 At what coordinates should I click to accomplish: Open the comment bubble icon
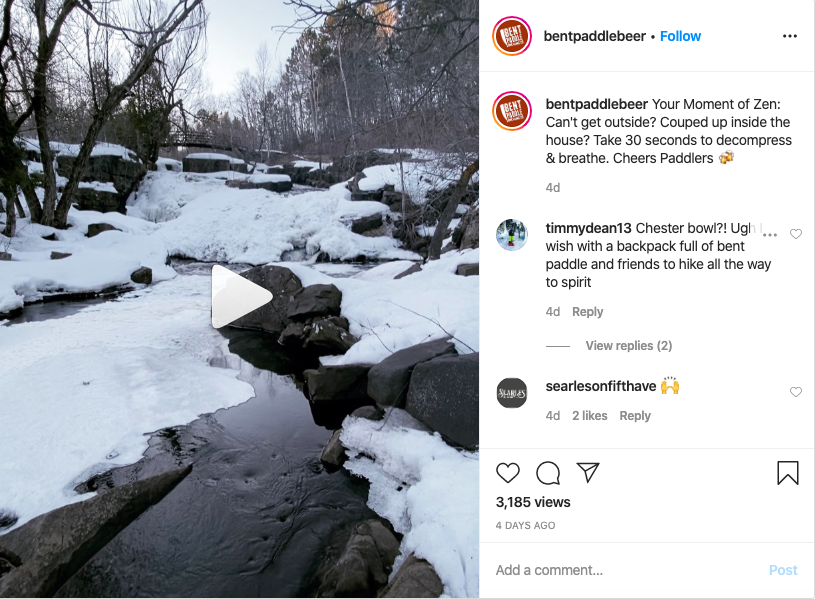click(x=548, y=473)
